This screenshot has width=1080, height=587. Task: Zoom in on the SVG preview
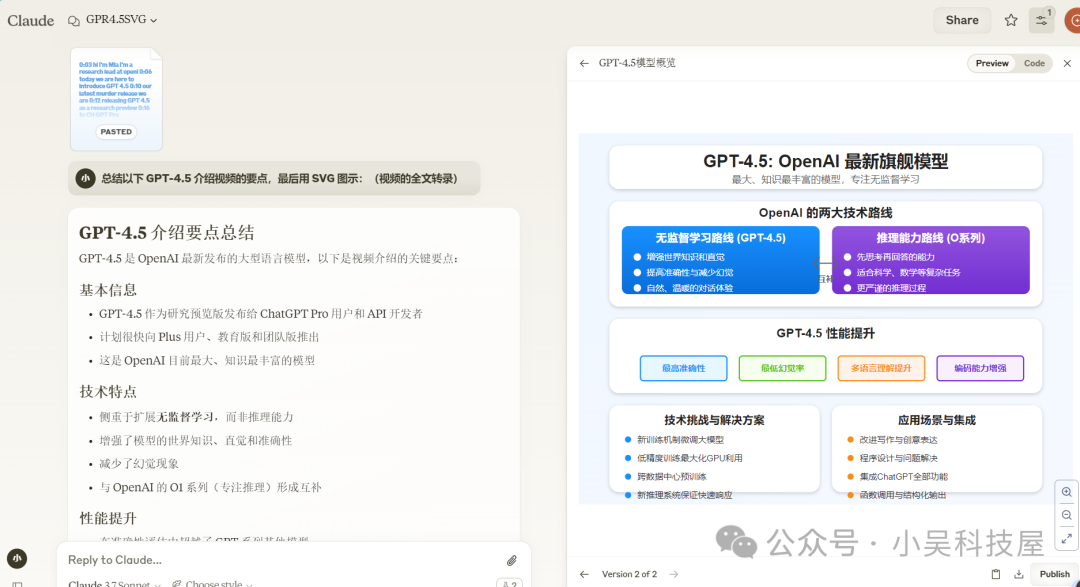click(1066, 492)
